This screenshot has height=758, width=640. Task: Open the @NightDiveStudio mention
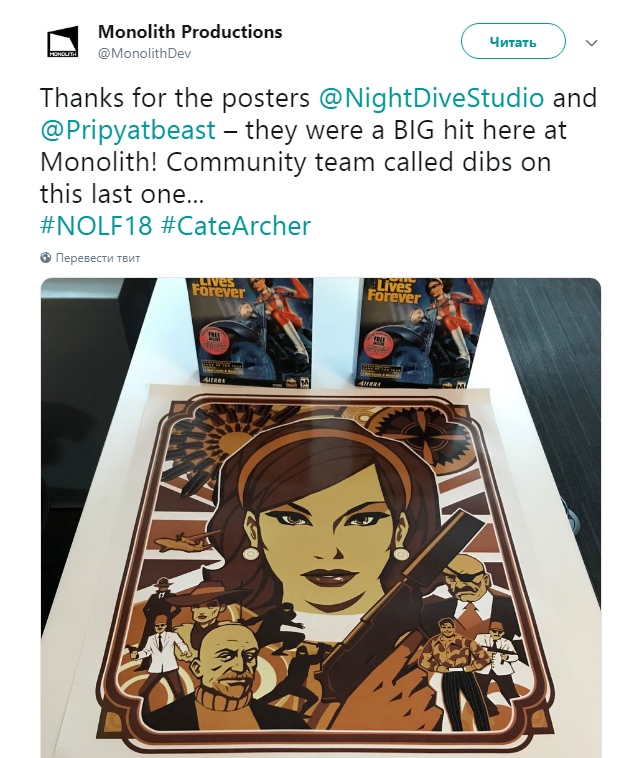(431, 98)
